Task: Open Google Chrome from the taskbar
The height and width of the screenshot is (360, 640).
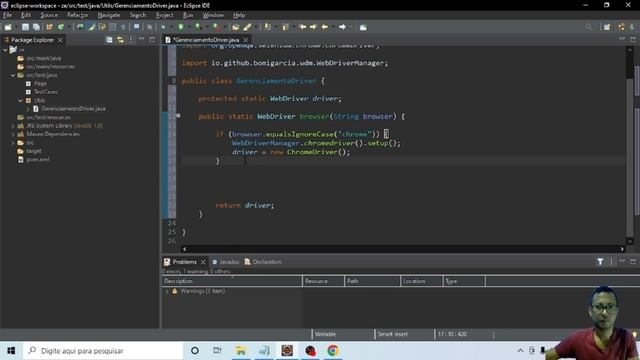Action: 333,351
